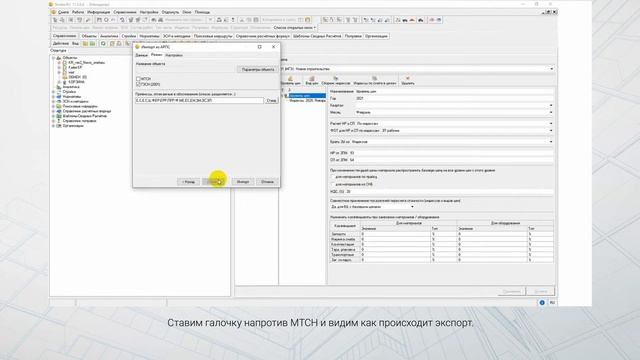This screenshot has height=360, width=640.
Task: Open the Квартал dropdown
Action: (551, 105)
